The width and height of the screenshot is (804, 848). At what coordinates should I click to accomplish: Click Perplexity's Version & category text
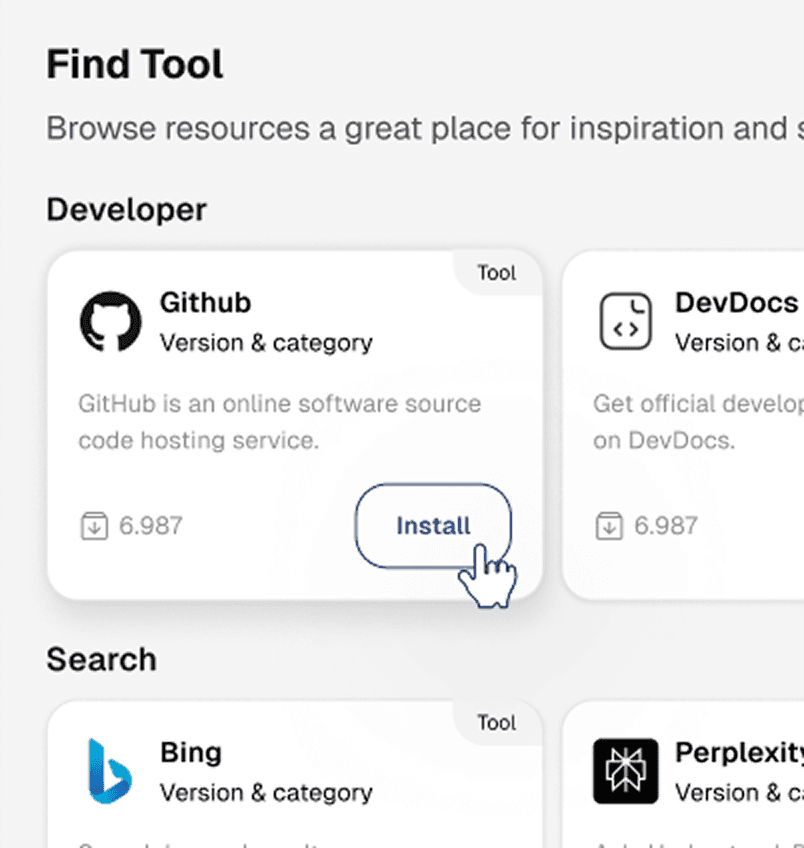pyautogui.click(x=740, y=793)
